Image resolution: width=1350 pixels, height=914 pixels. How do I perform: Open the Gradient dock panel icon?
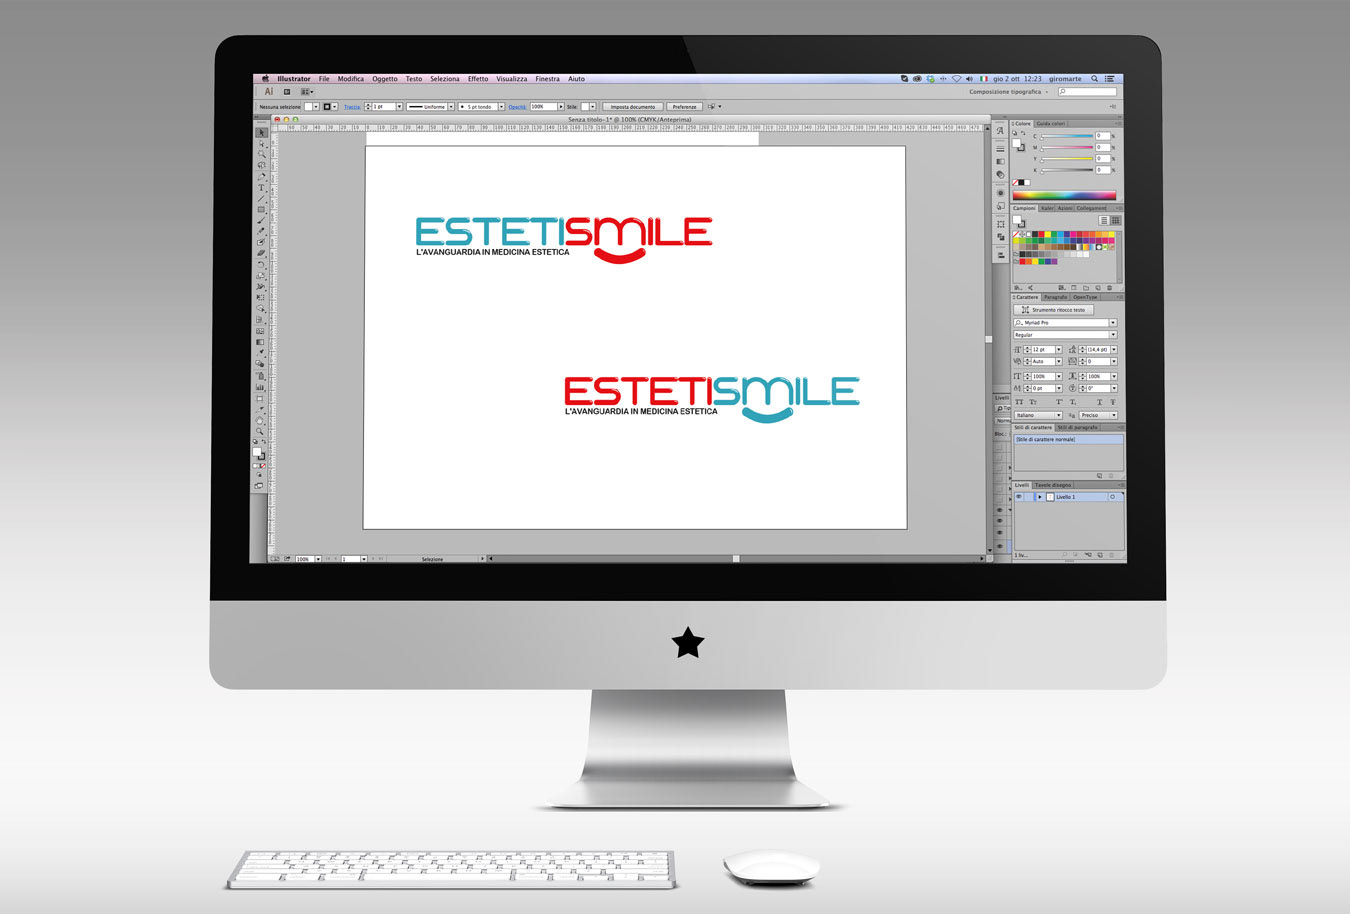[x=1000, y=161]
